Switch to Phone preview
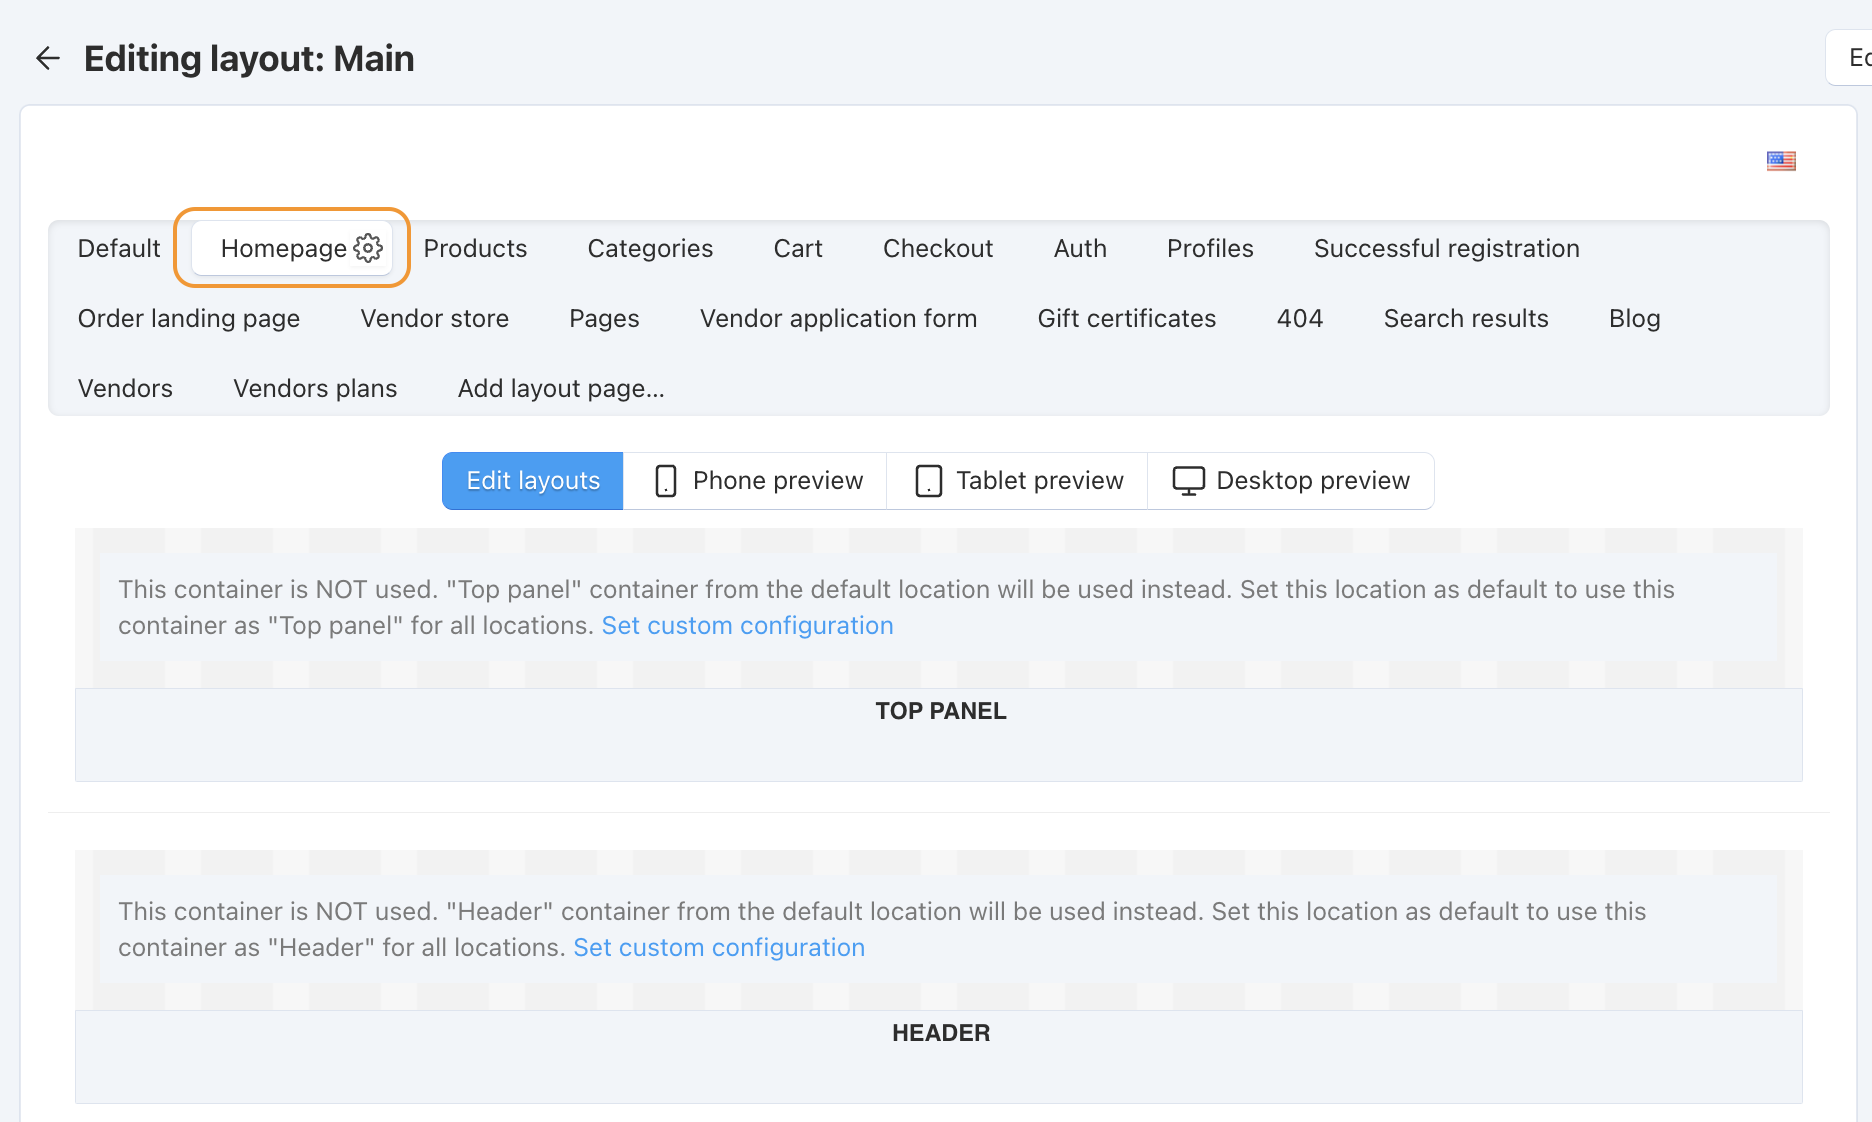This screenshot has height=1122, width=1872. [x=756, y=481]
